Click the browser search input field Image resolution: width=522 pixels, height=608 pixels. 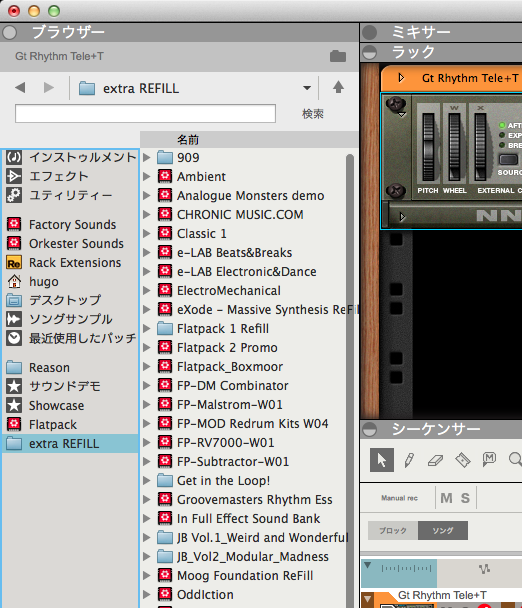[145, 113]
